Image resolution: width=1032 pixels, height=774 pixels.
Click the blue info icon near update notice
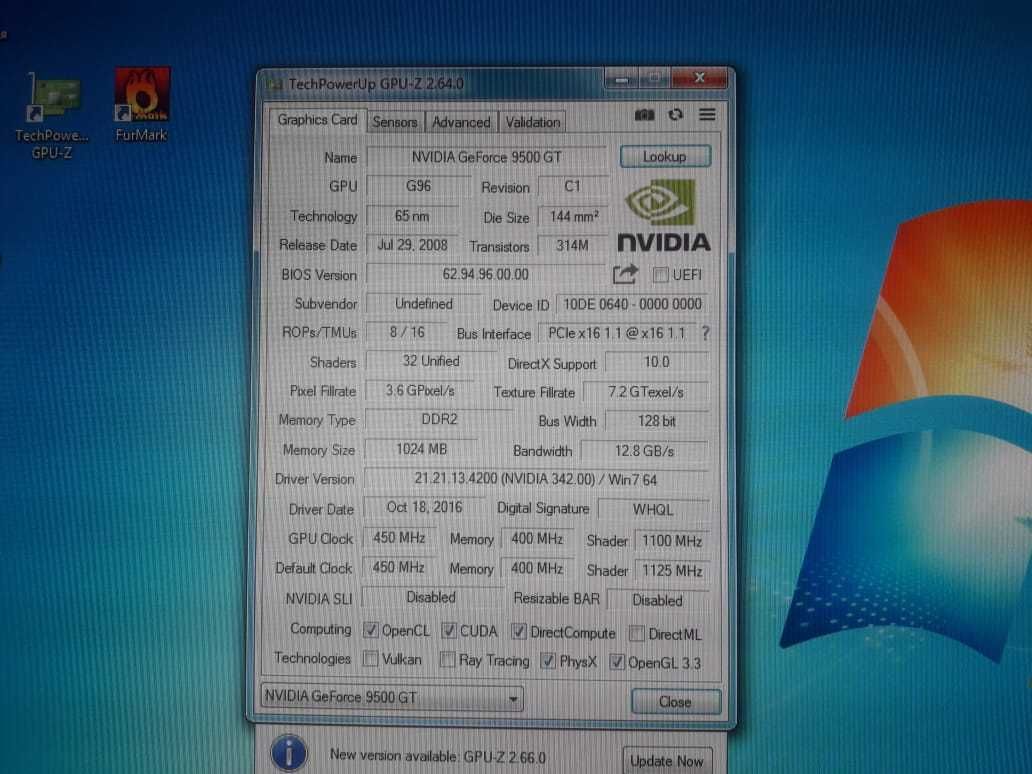[289, 754]
